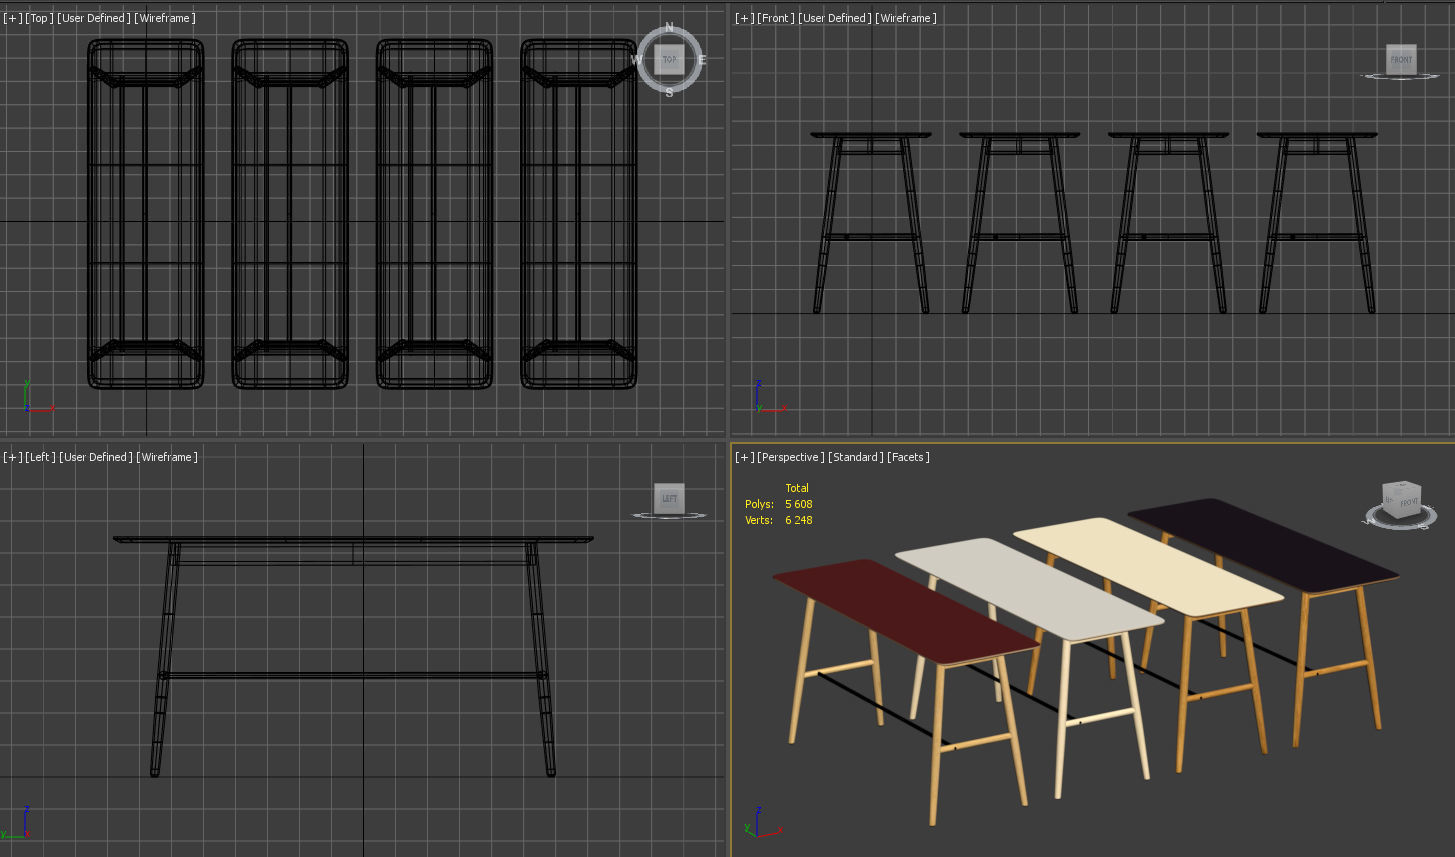Open the [+] general menu in Top viewport
Image resolution: width=1455 pixels, height=857 pixels.
coord(12,18)
